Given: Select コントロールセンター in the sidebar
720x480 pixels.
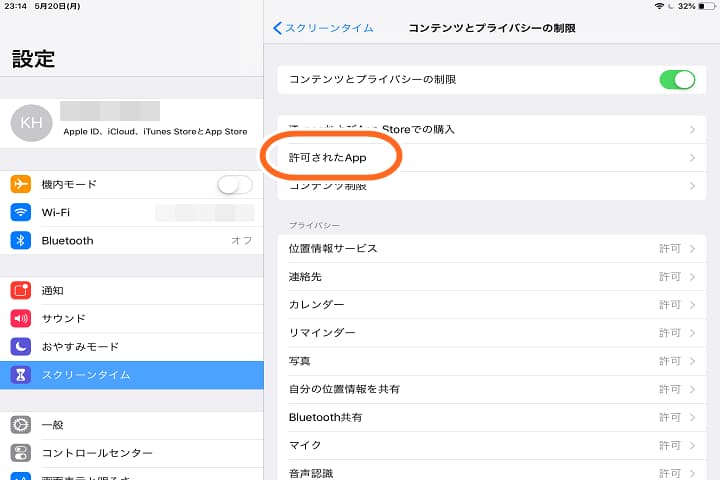Looking at the screenshot, I should 132,453.
